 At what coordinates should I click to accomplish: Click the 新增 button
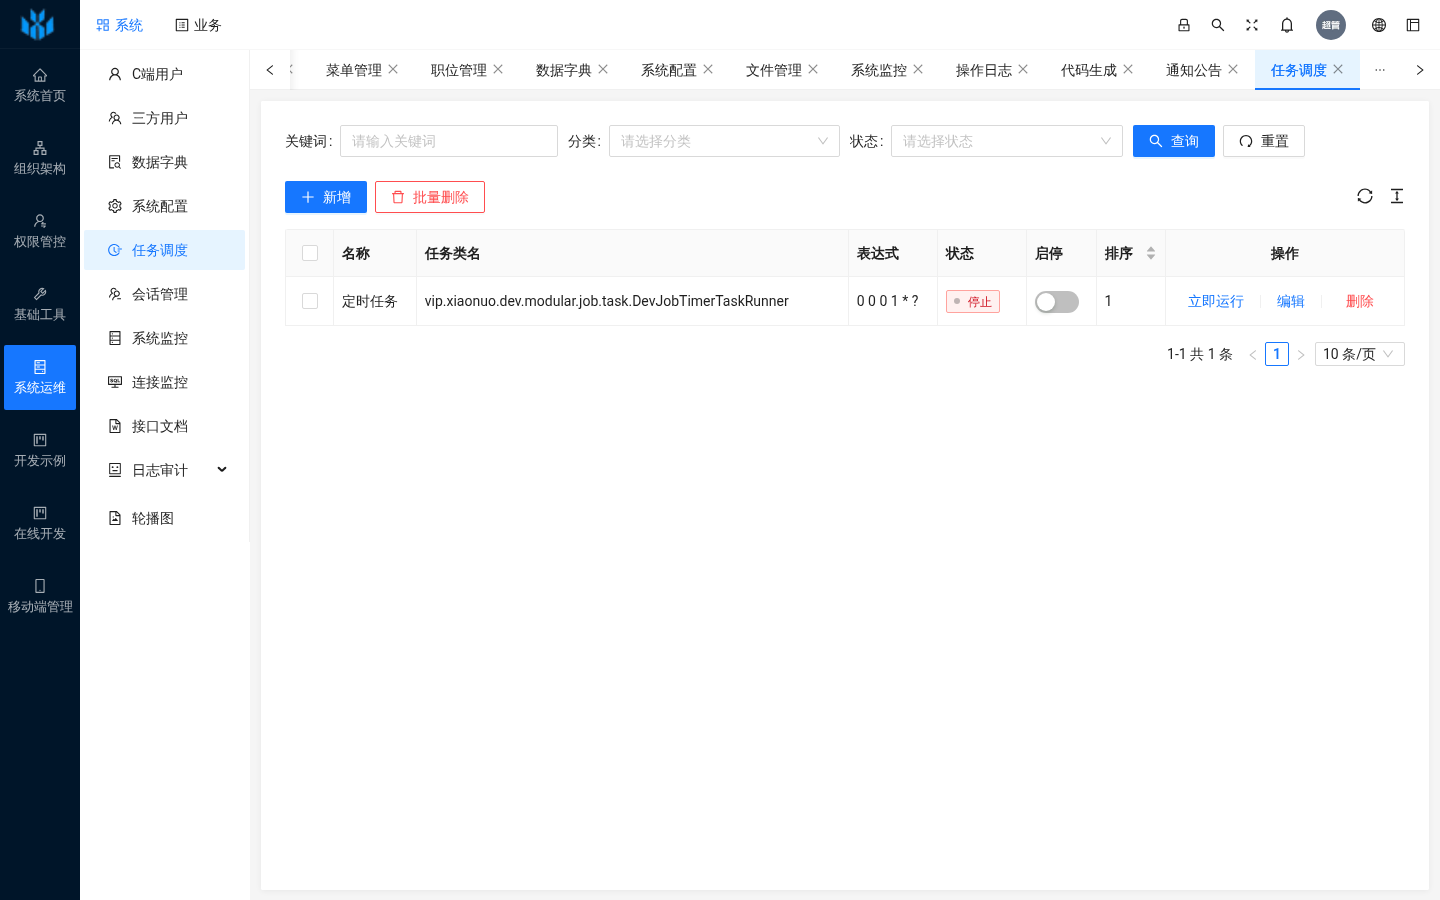click(x=326, y=197)
